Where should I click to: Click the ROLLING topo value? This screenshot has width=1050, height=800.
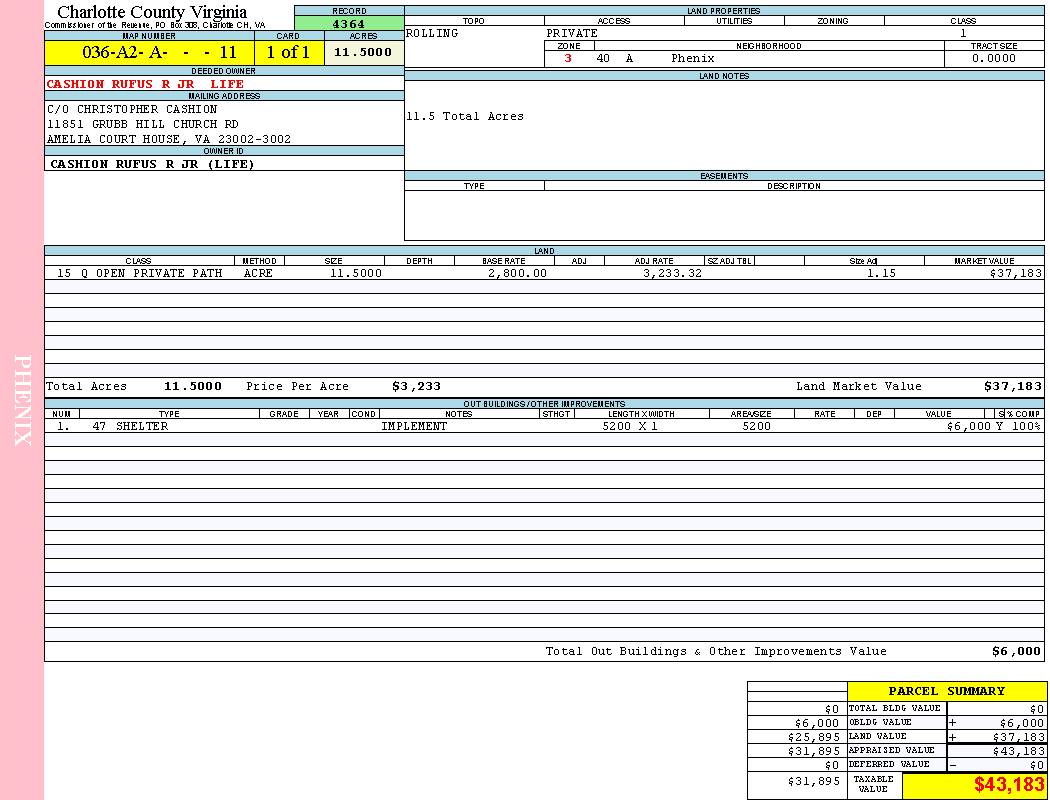click(432, 33)
